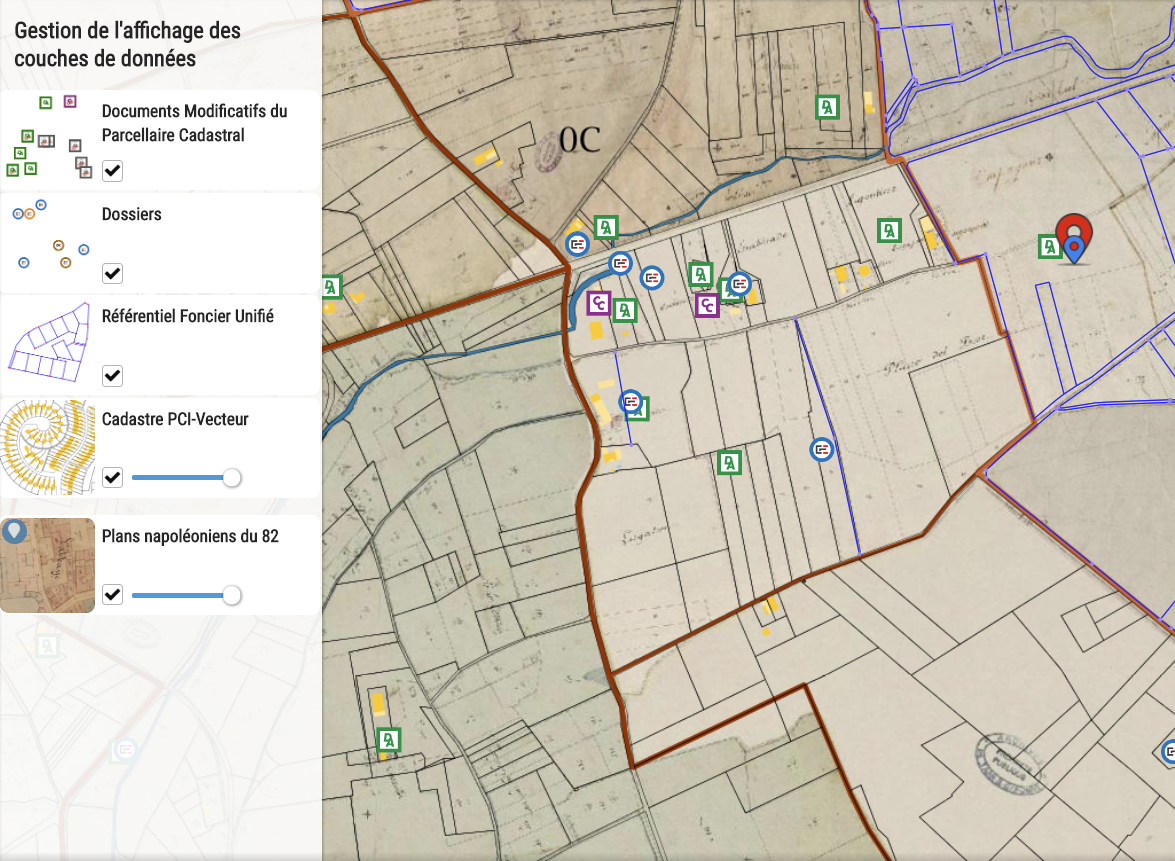The width and height of the screenshot is (1175, 861).
Task: Click the green document marker in the map's bottom-left
Action: click(388, 740)
